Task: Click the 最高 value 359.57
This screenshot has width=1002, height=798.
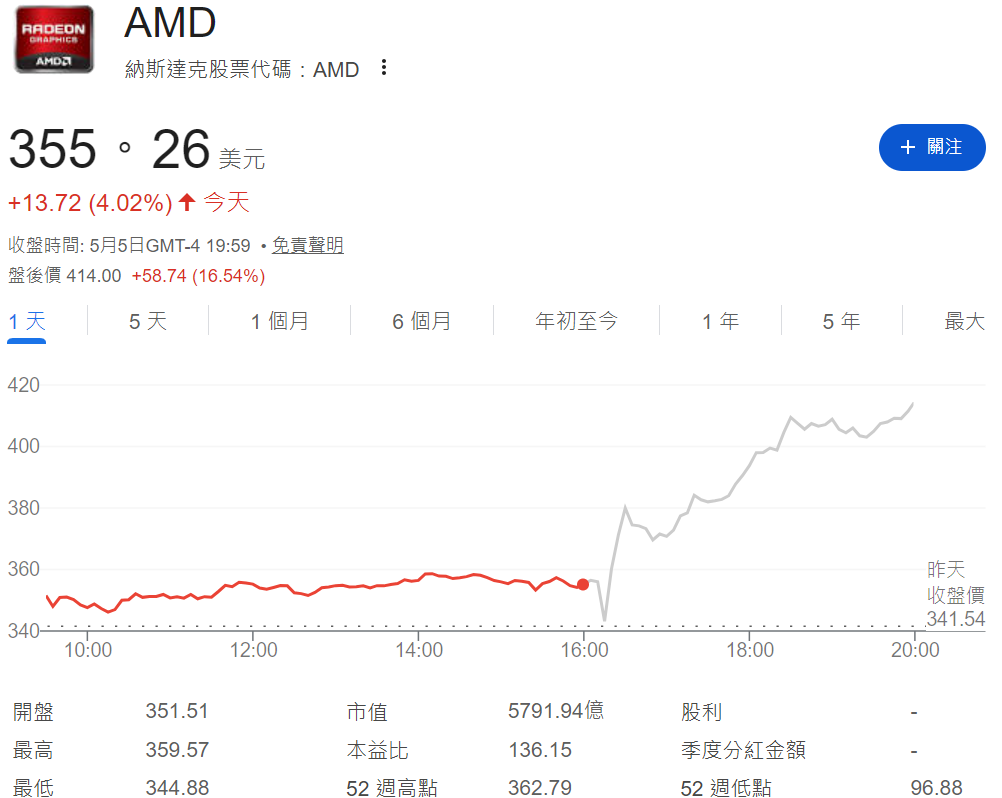Action: (177, 749)
